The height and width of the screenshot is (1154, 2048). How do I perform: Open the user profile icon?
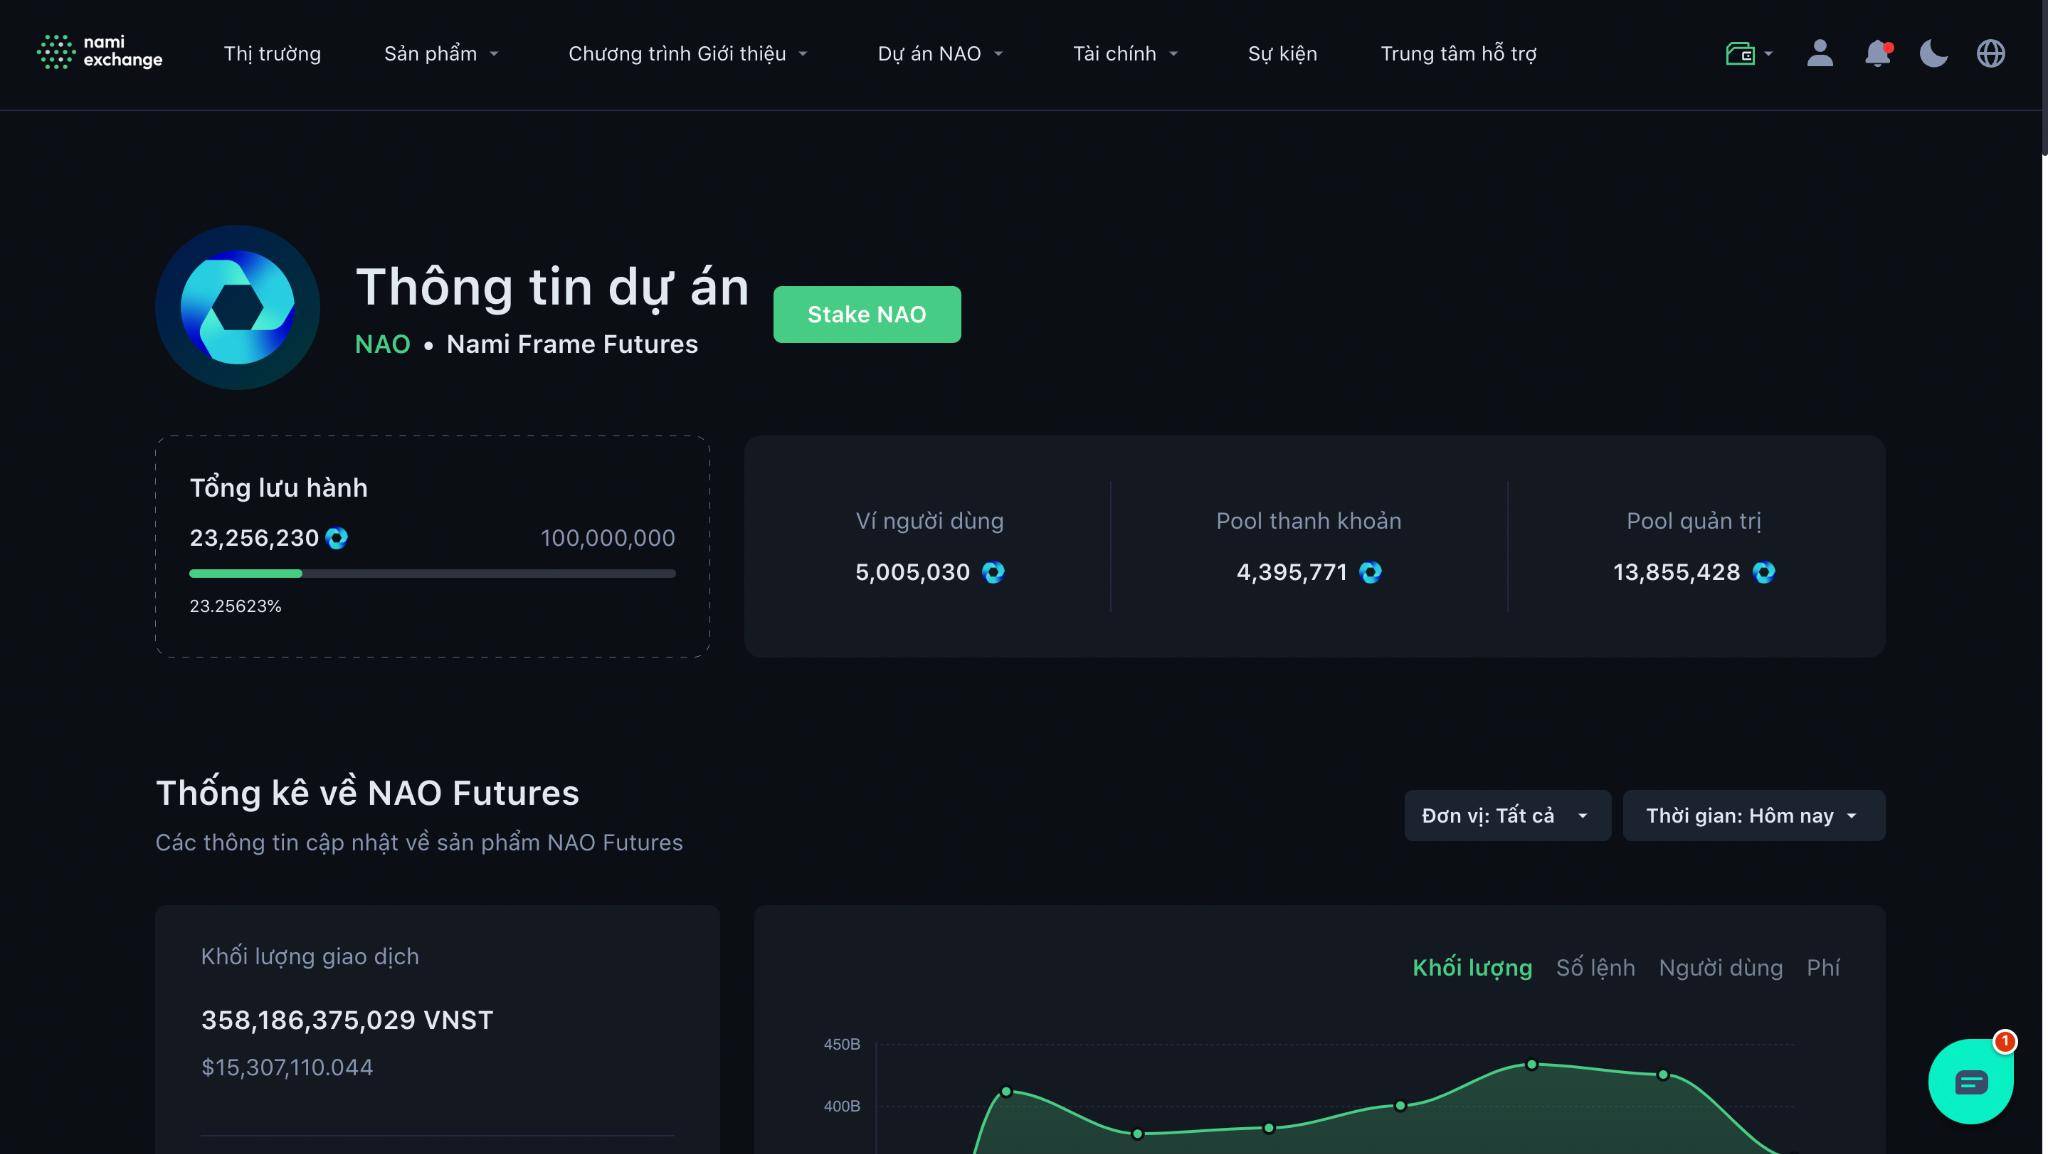tap(1820, 53)
